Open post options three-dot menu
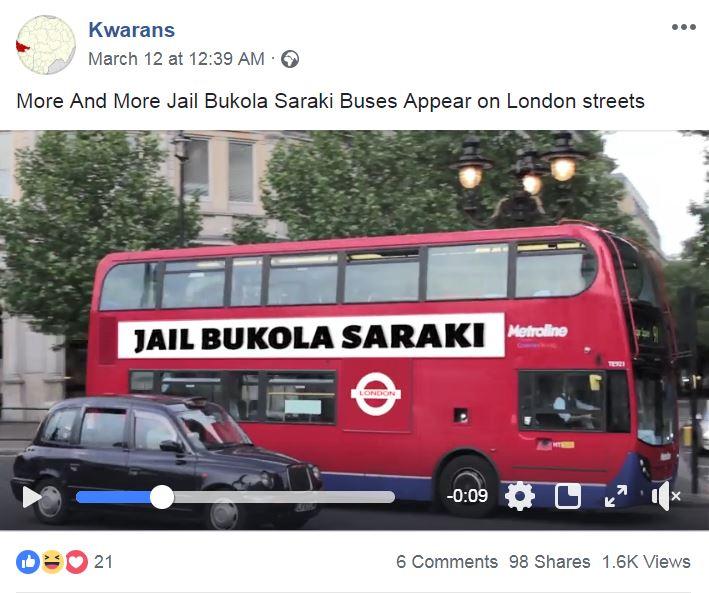This screenshot has width=709, height=593. pos(683,27)
